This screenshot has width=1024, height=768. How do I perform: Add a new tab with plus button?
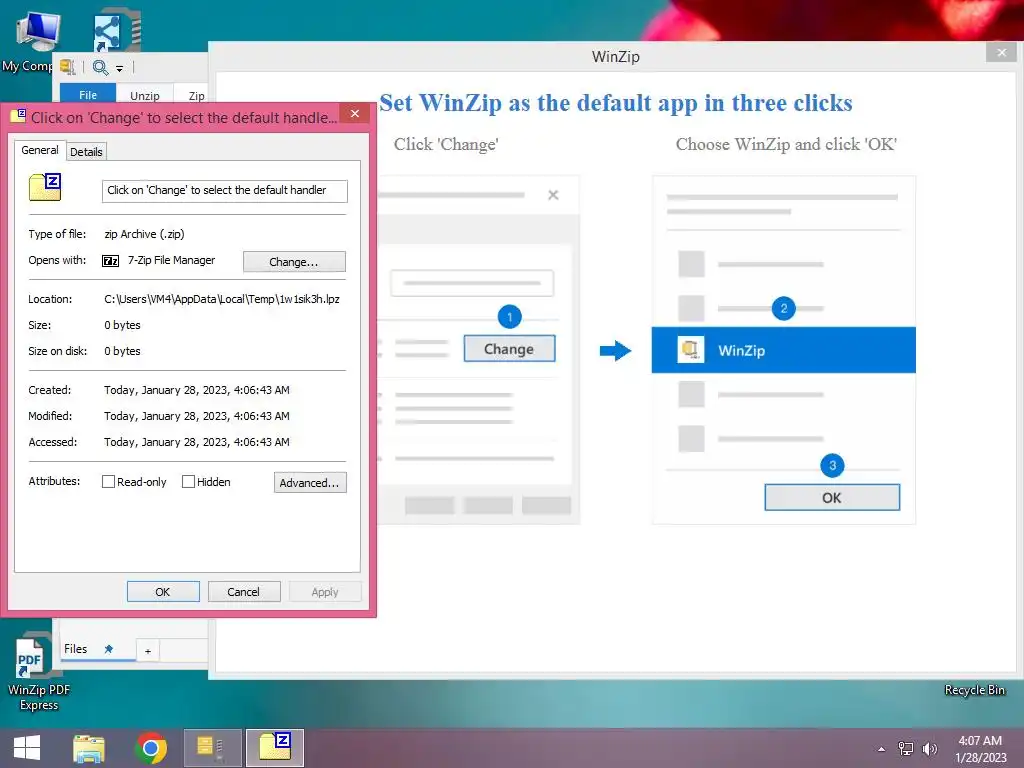pyautogui.click(x=148, y=650)
